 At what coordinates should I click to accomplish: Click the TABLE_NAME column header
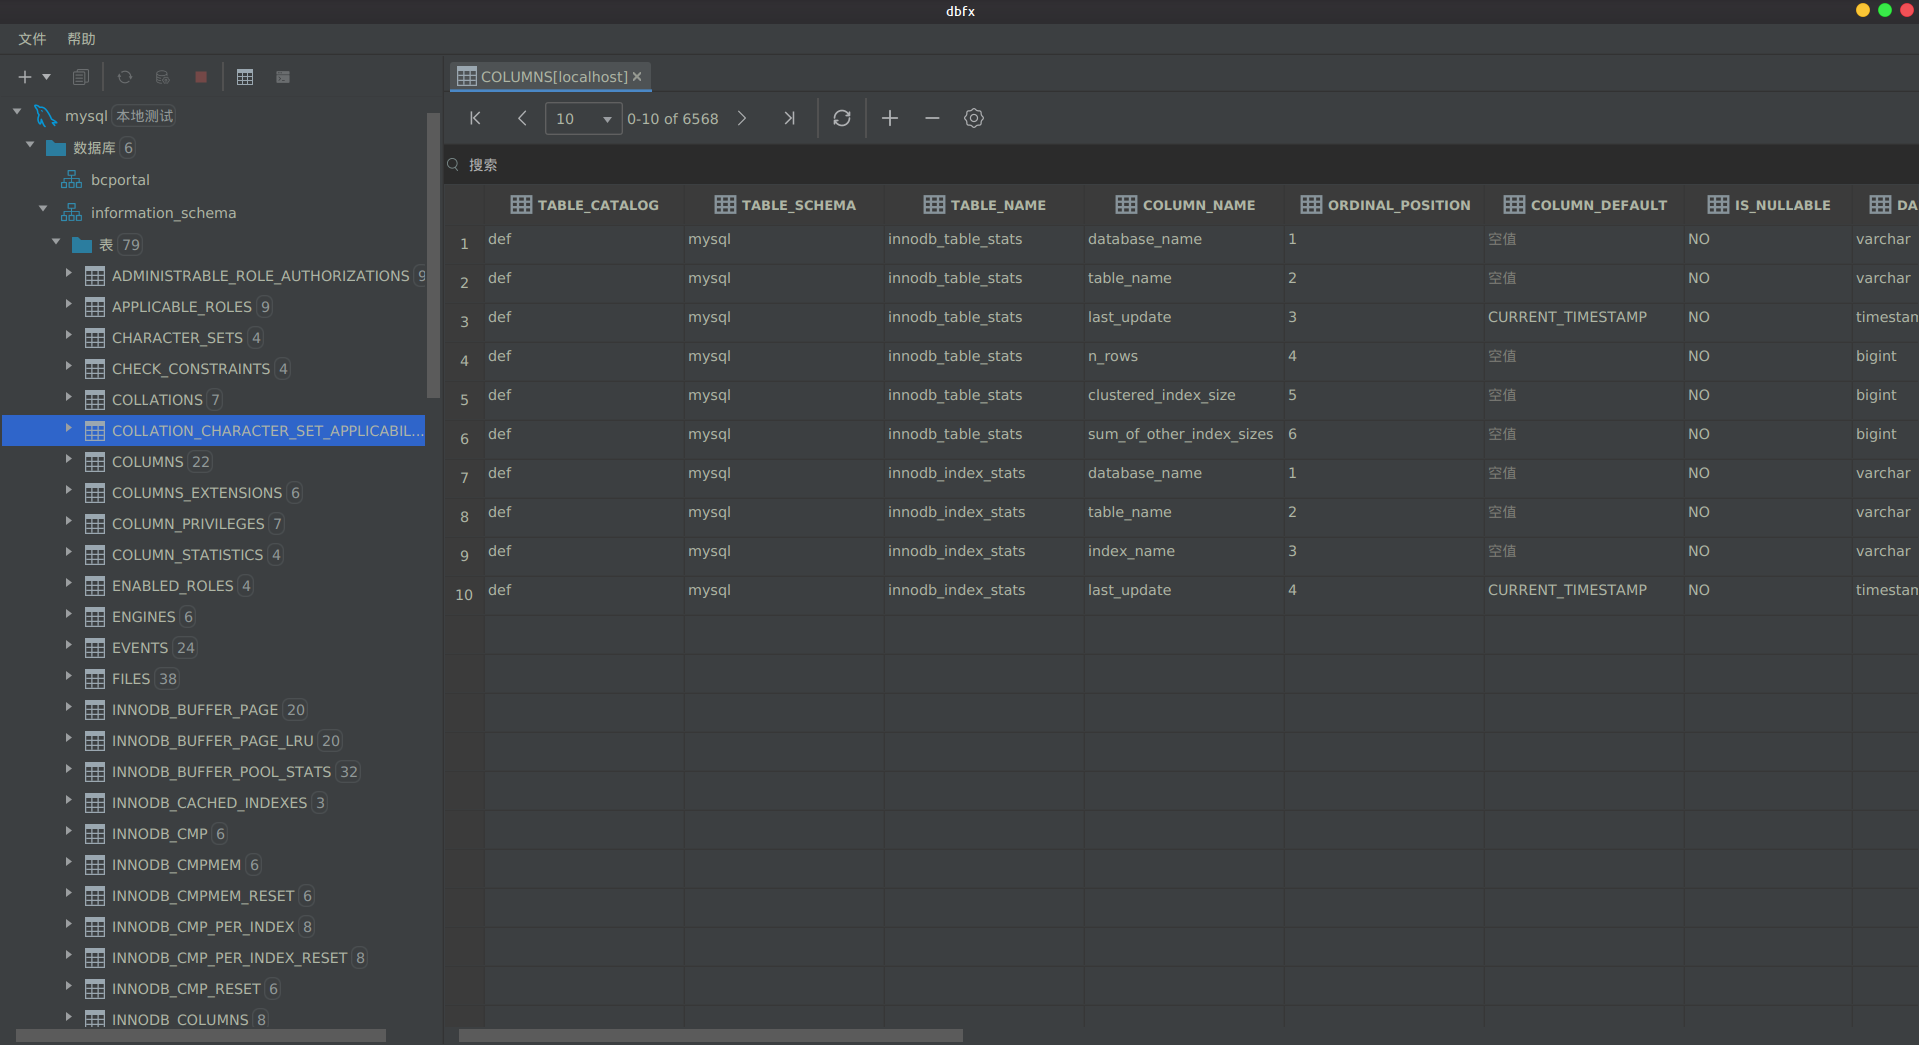pos(985,205)
